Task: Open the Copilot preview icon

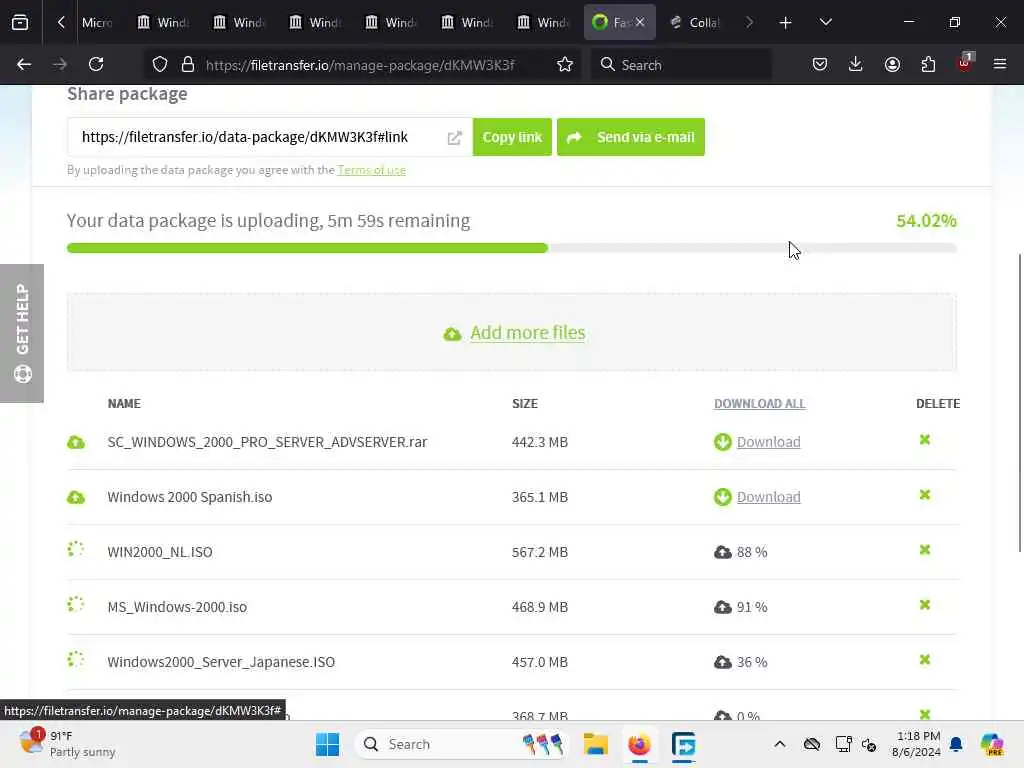Action: click(992, 744)
